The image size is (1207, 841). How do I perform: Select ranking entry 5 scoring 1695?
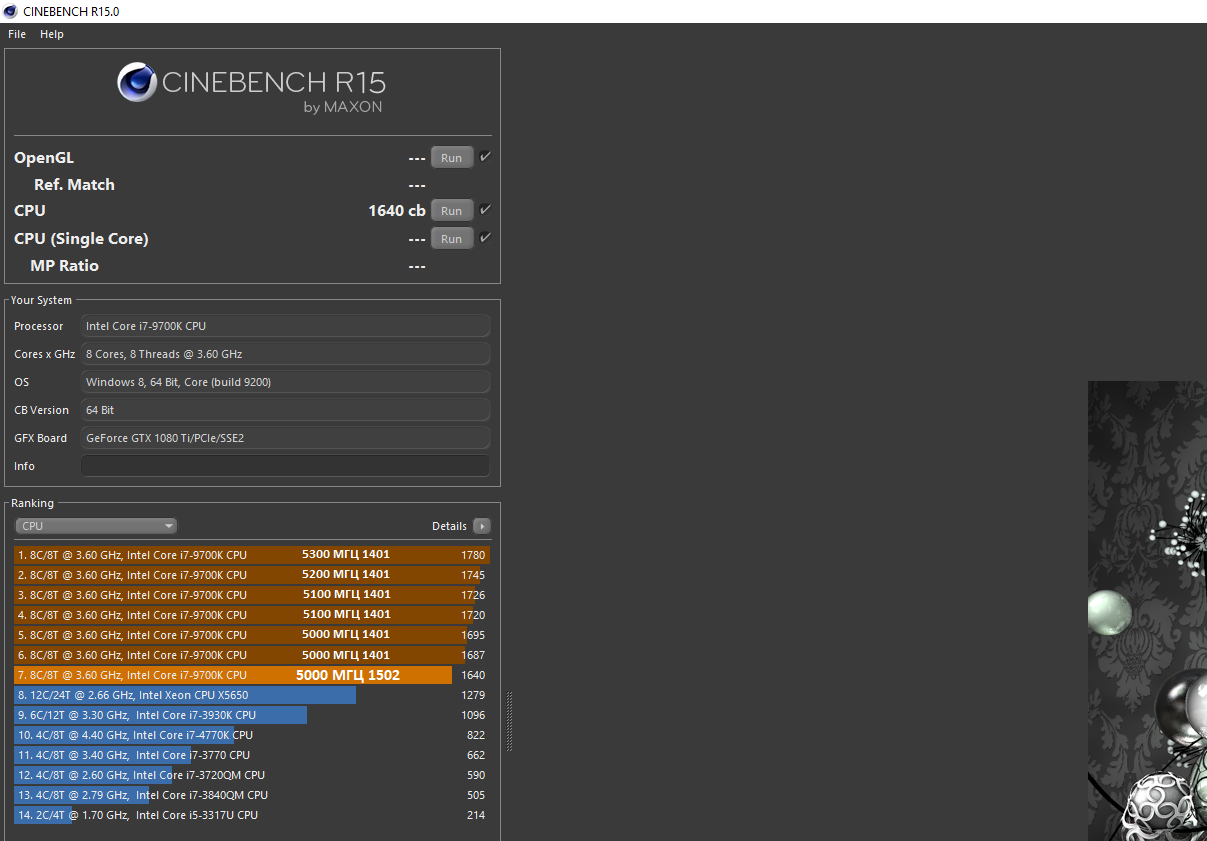pyautogui.click(x=252, y=635)
